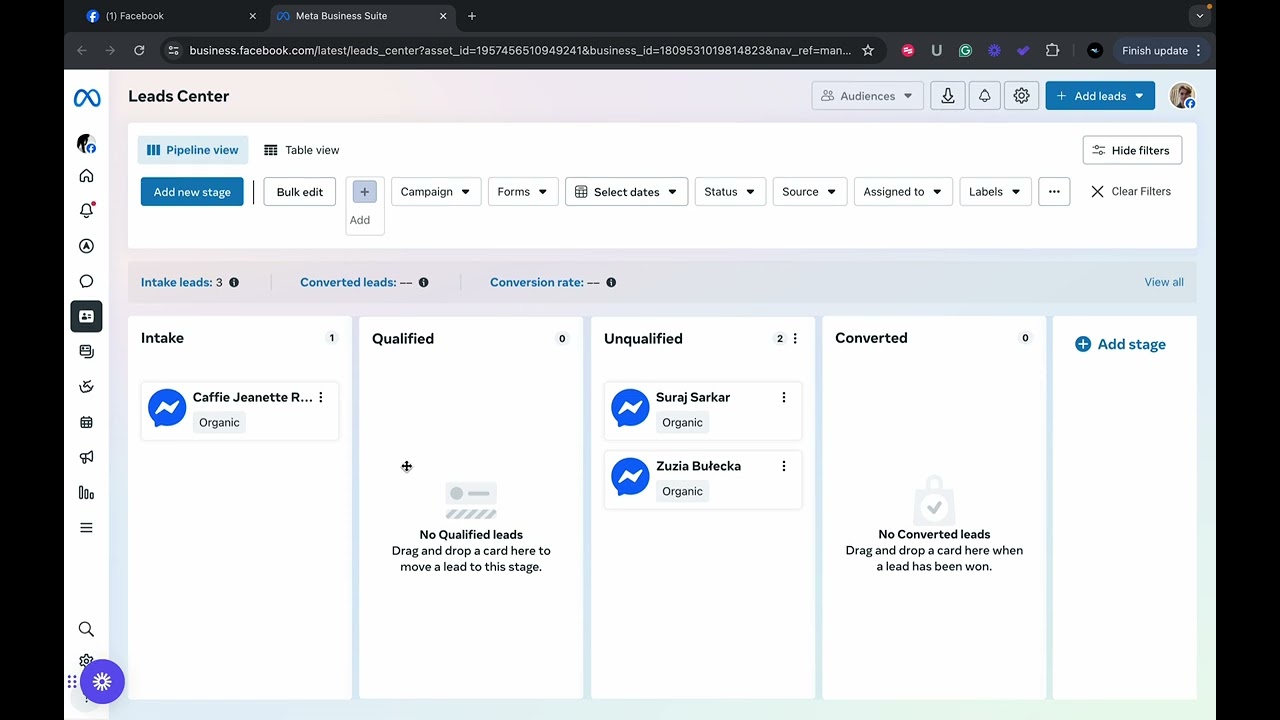Viewport: 1280px width, 720px height.
Task: Open options for Suraj Sarkar lead card
Action: point(783,397)
